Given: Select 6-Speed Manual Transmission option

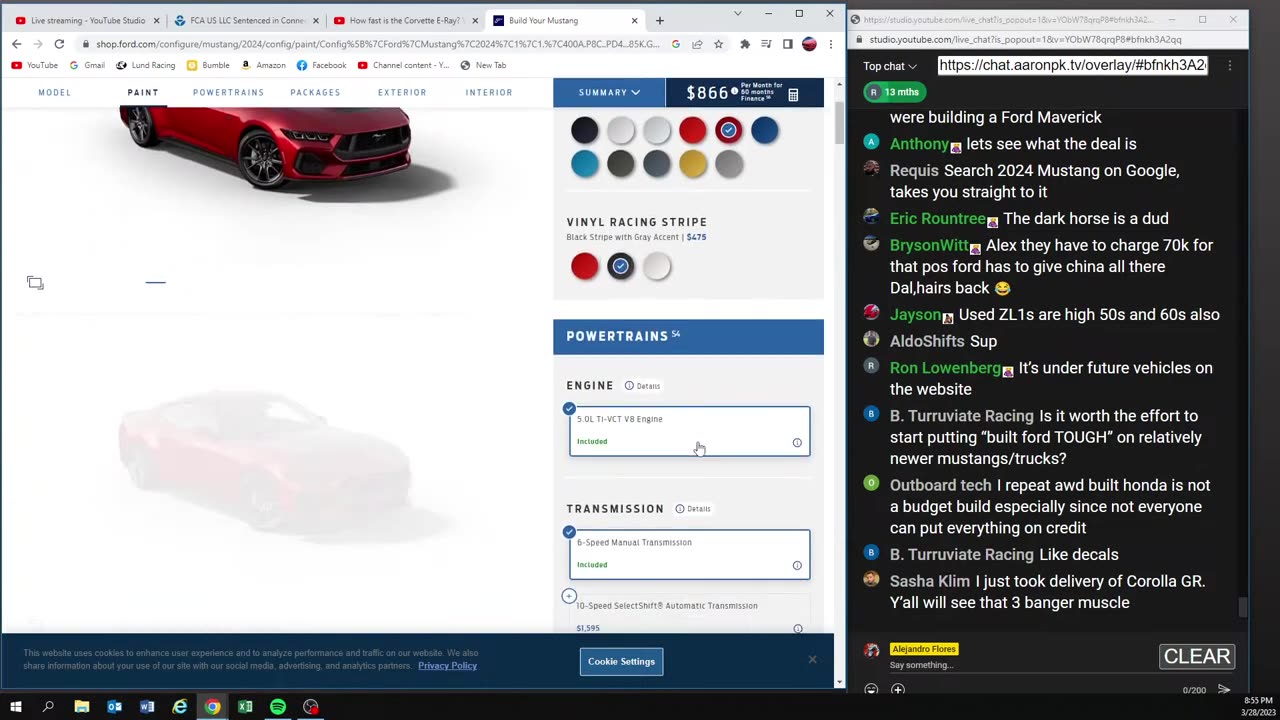Looking at the screenshot, I should 690,554.
